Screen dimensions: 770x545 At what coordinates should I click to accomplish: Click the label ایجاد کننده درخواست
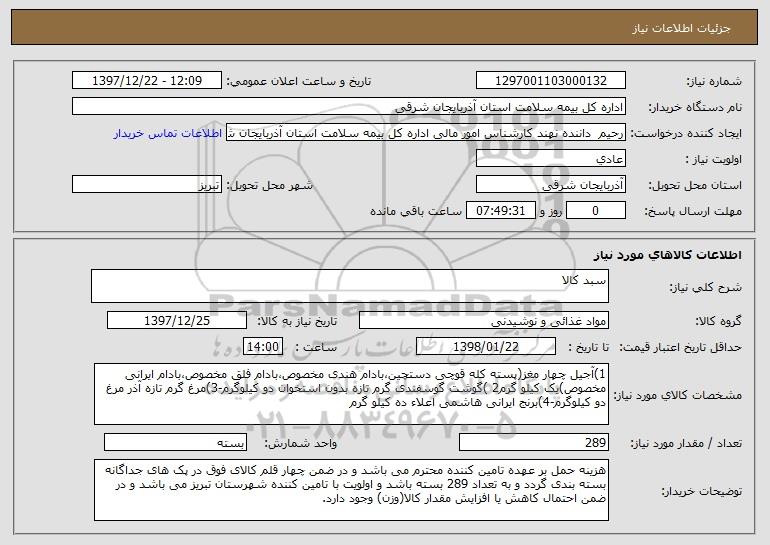tap(686, 133)
